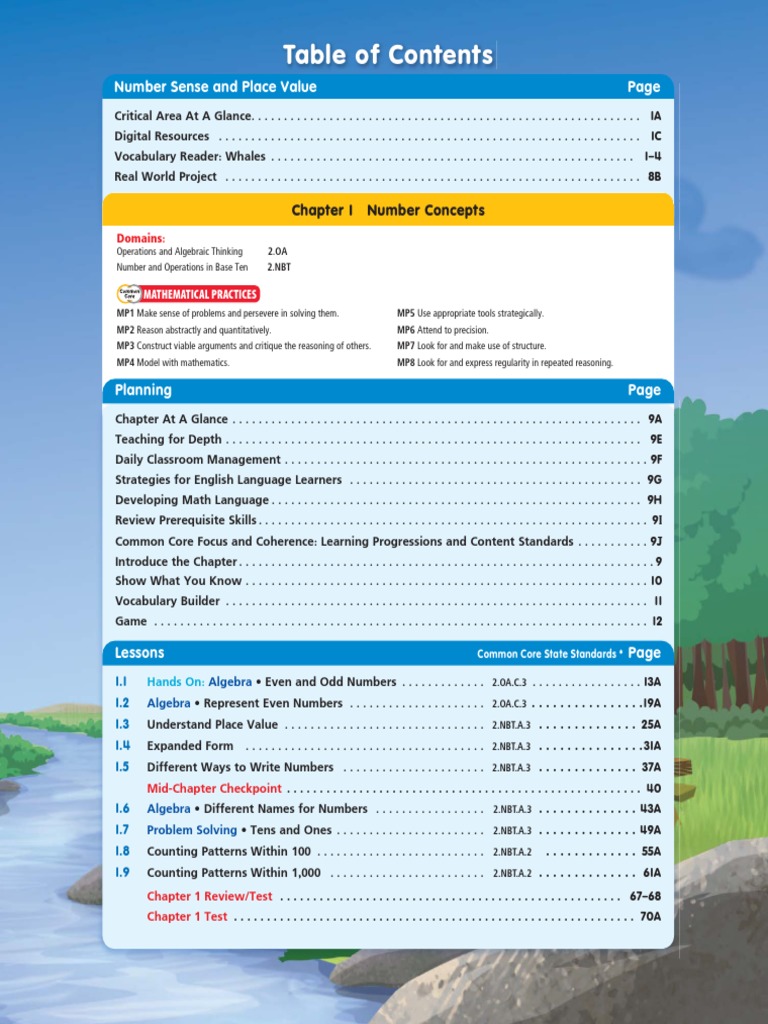Click page number 70A
Screen dimensions: 768x1024
pos(650,916)
